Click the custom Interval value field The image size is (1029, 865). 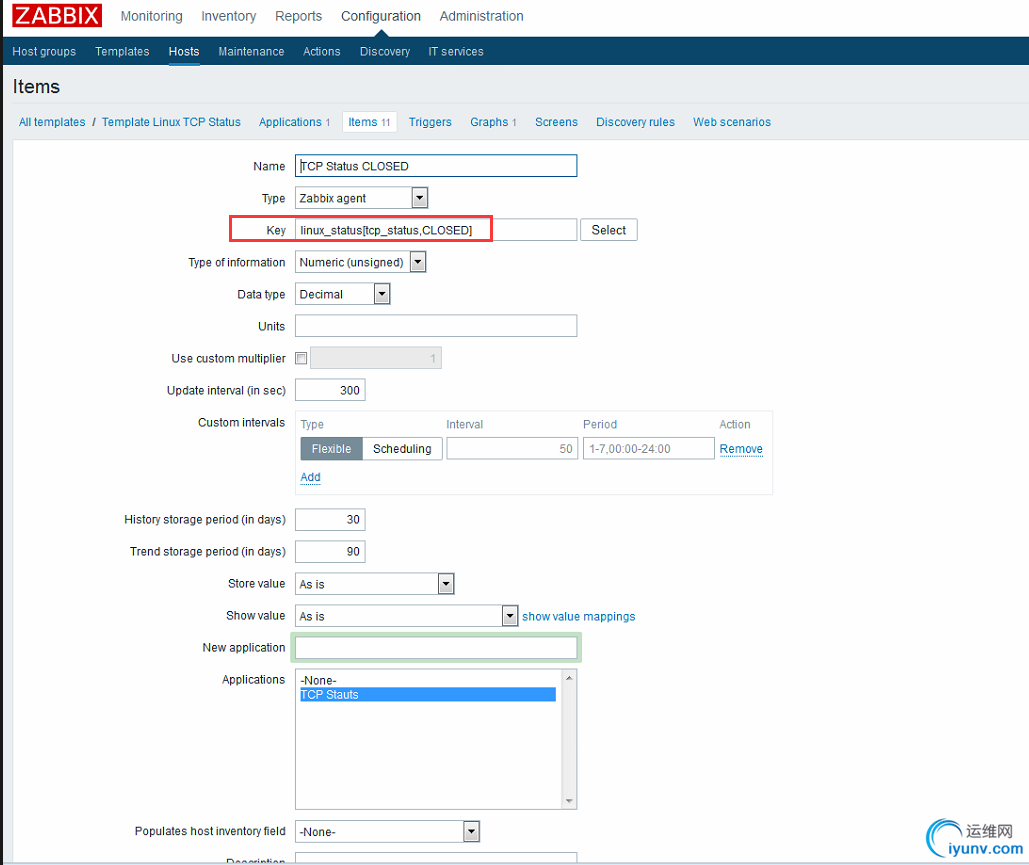click(x=513, y=449)
